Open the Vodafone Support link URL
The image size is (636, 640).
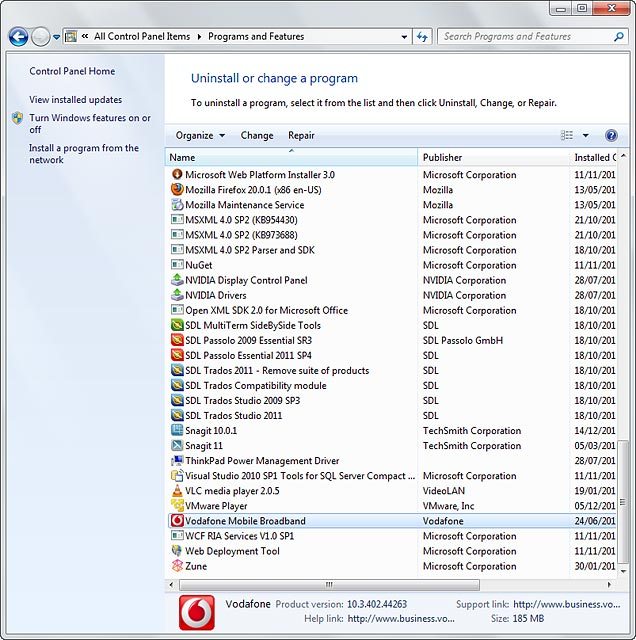coord(567,604)
